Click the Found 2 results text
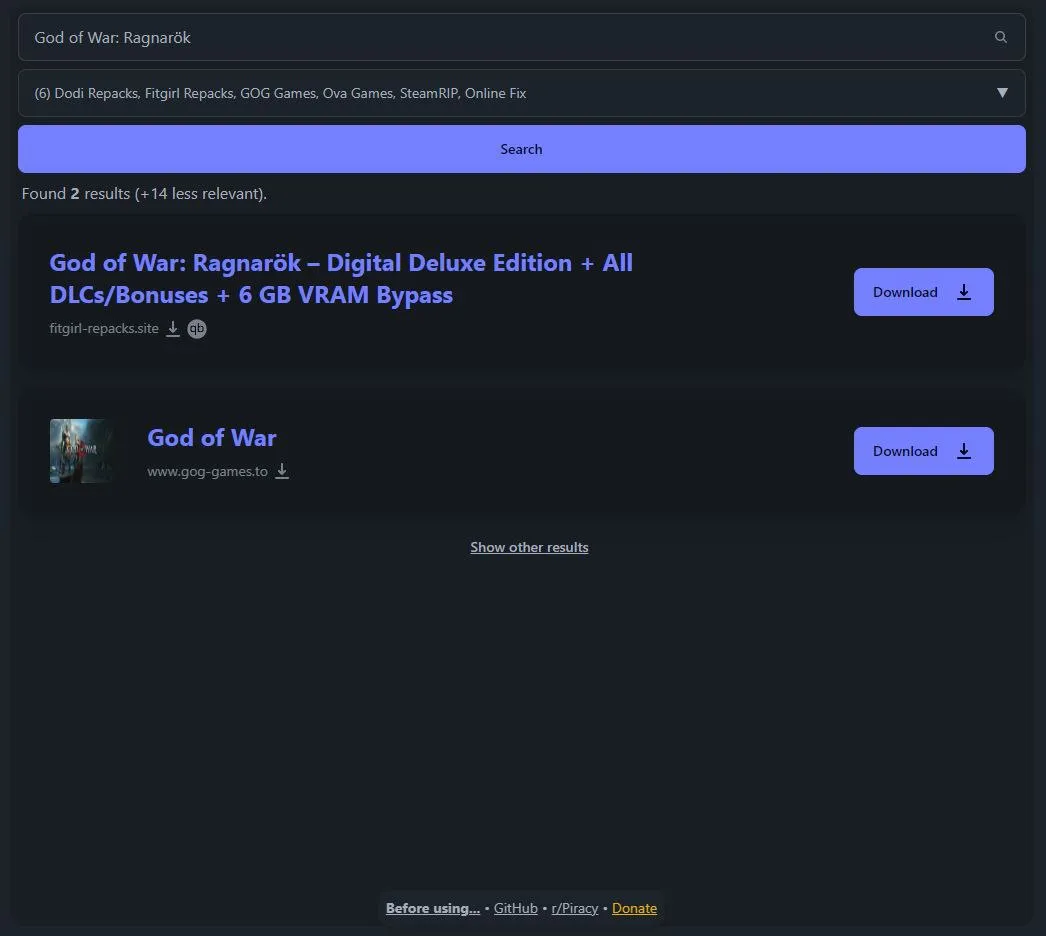The image size is (1046, 936). (x=144, y=194)
